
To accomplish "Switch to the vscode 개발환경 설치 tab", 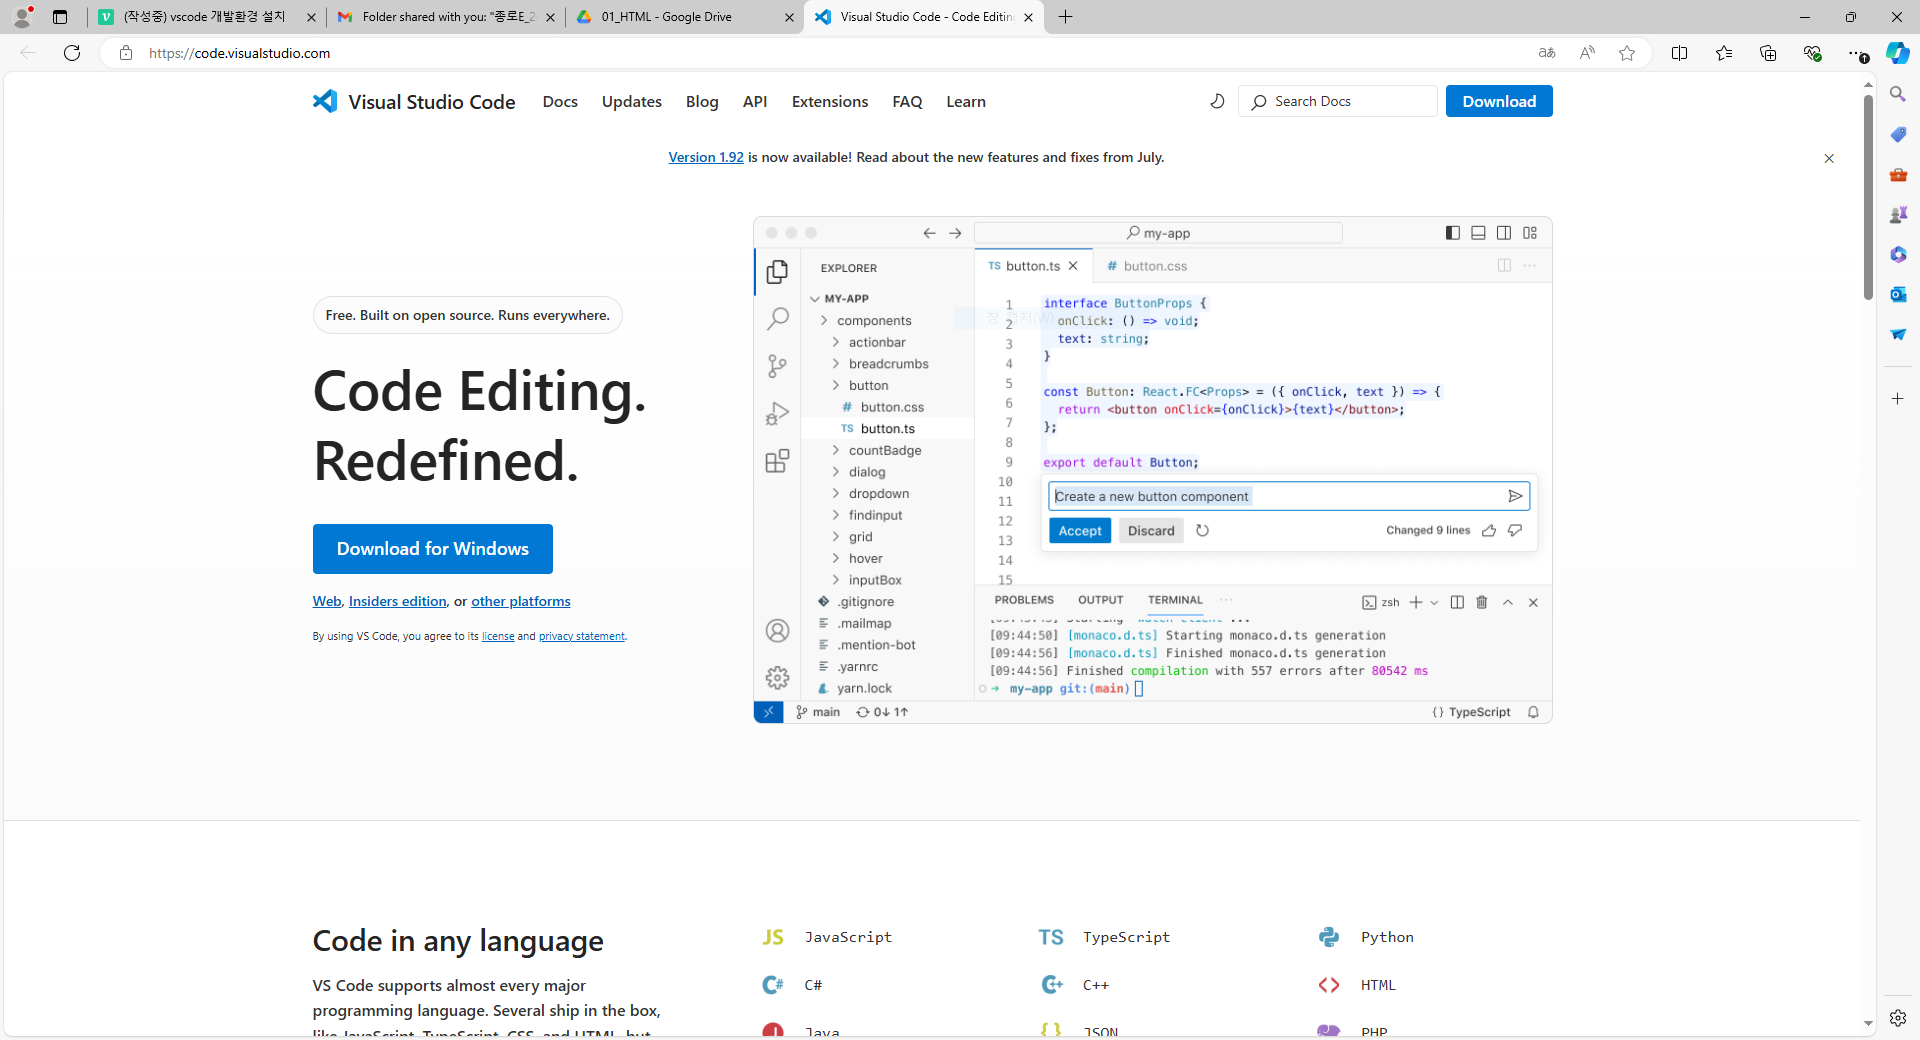I will (206, 17).
